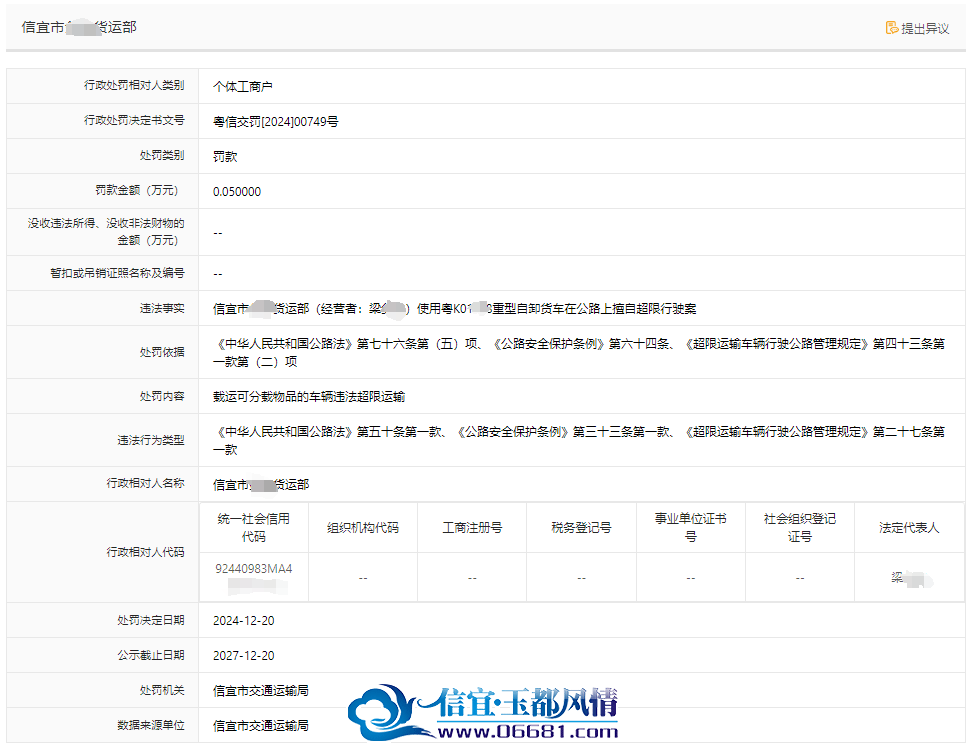967x749 pixels.
Task: Click the 处罚机关 value 信宜市交通运输局
Action: pyautogui.click(x=261, y=691)
